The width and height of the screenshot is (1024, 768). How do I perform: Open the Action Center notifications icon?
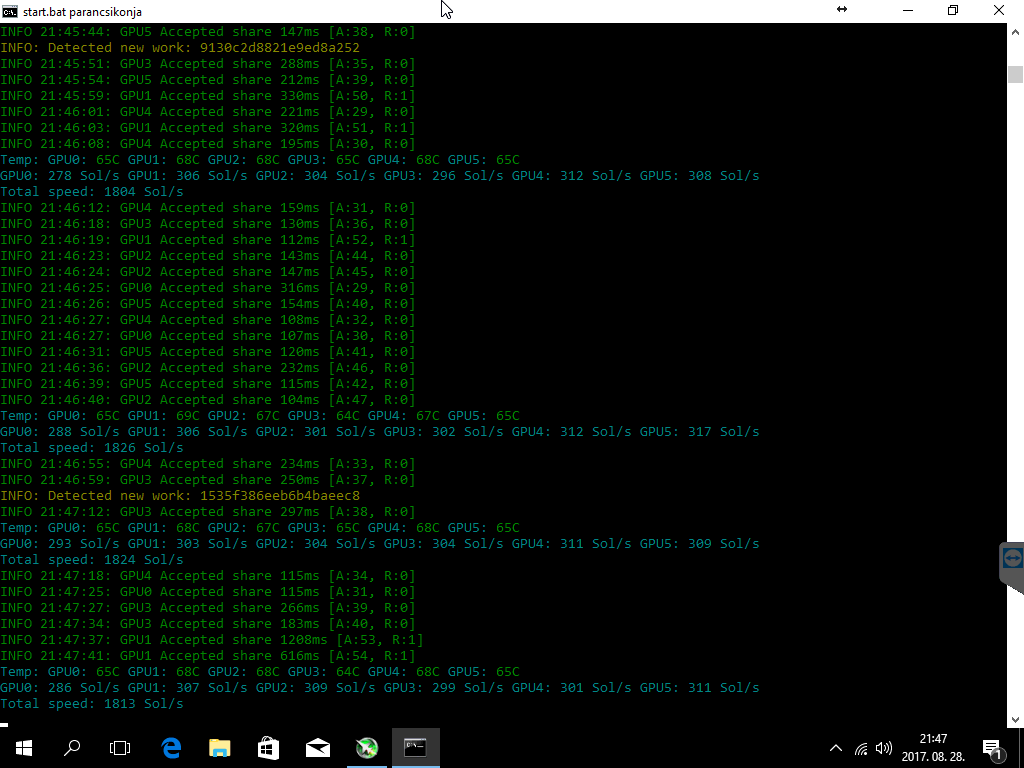click(992, 748)
